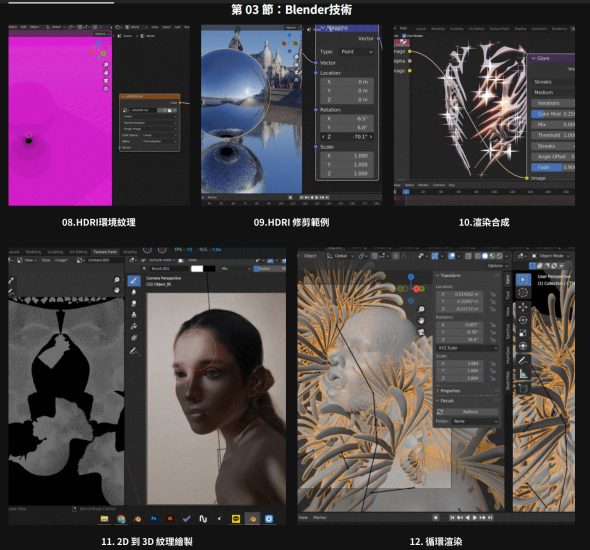The height and width of the screenshot is (550, 590).
Task: Jump to first frame in flower viewport timeline
Action: (x=452, y=518)
